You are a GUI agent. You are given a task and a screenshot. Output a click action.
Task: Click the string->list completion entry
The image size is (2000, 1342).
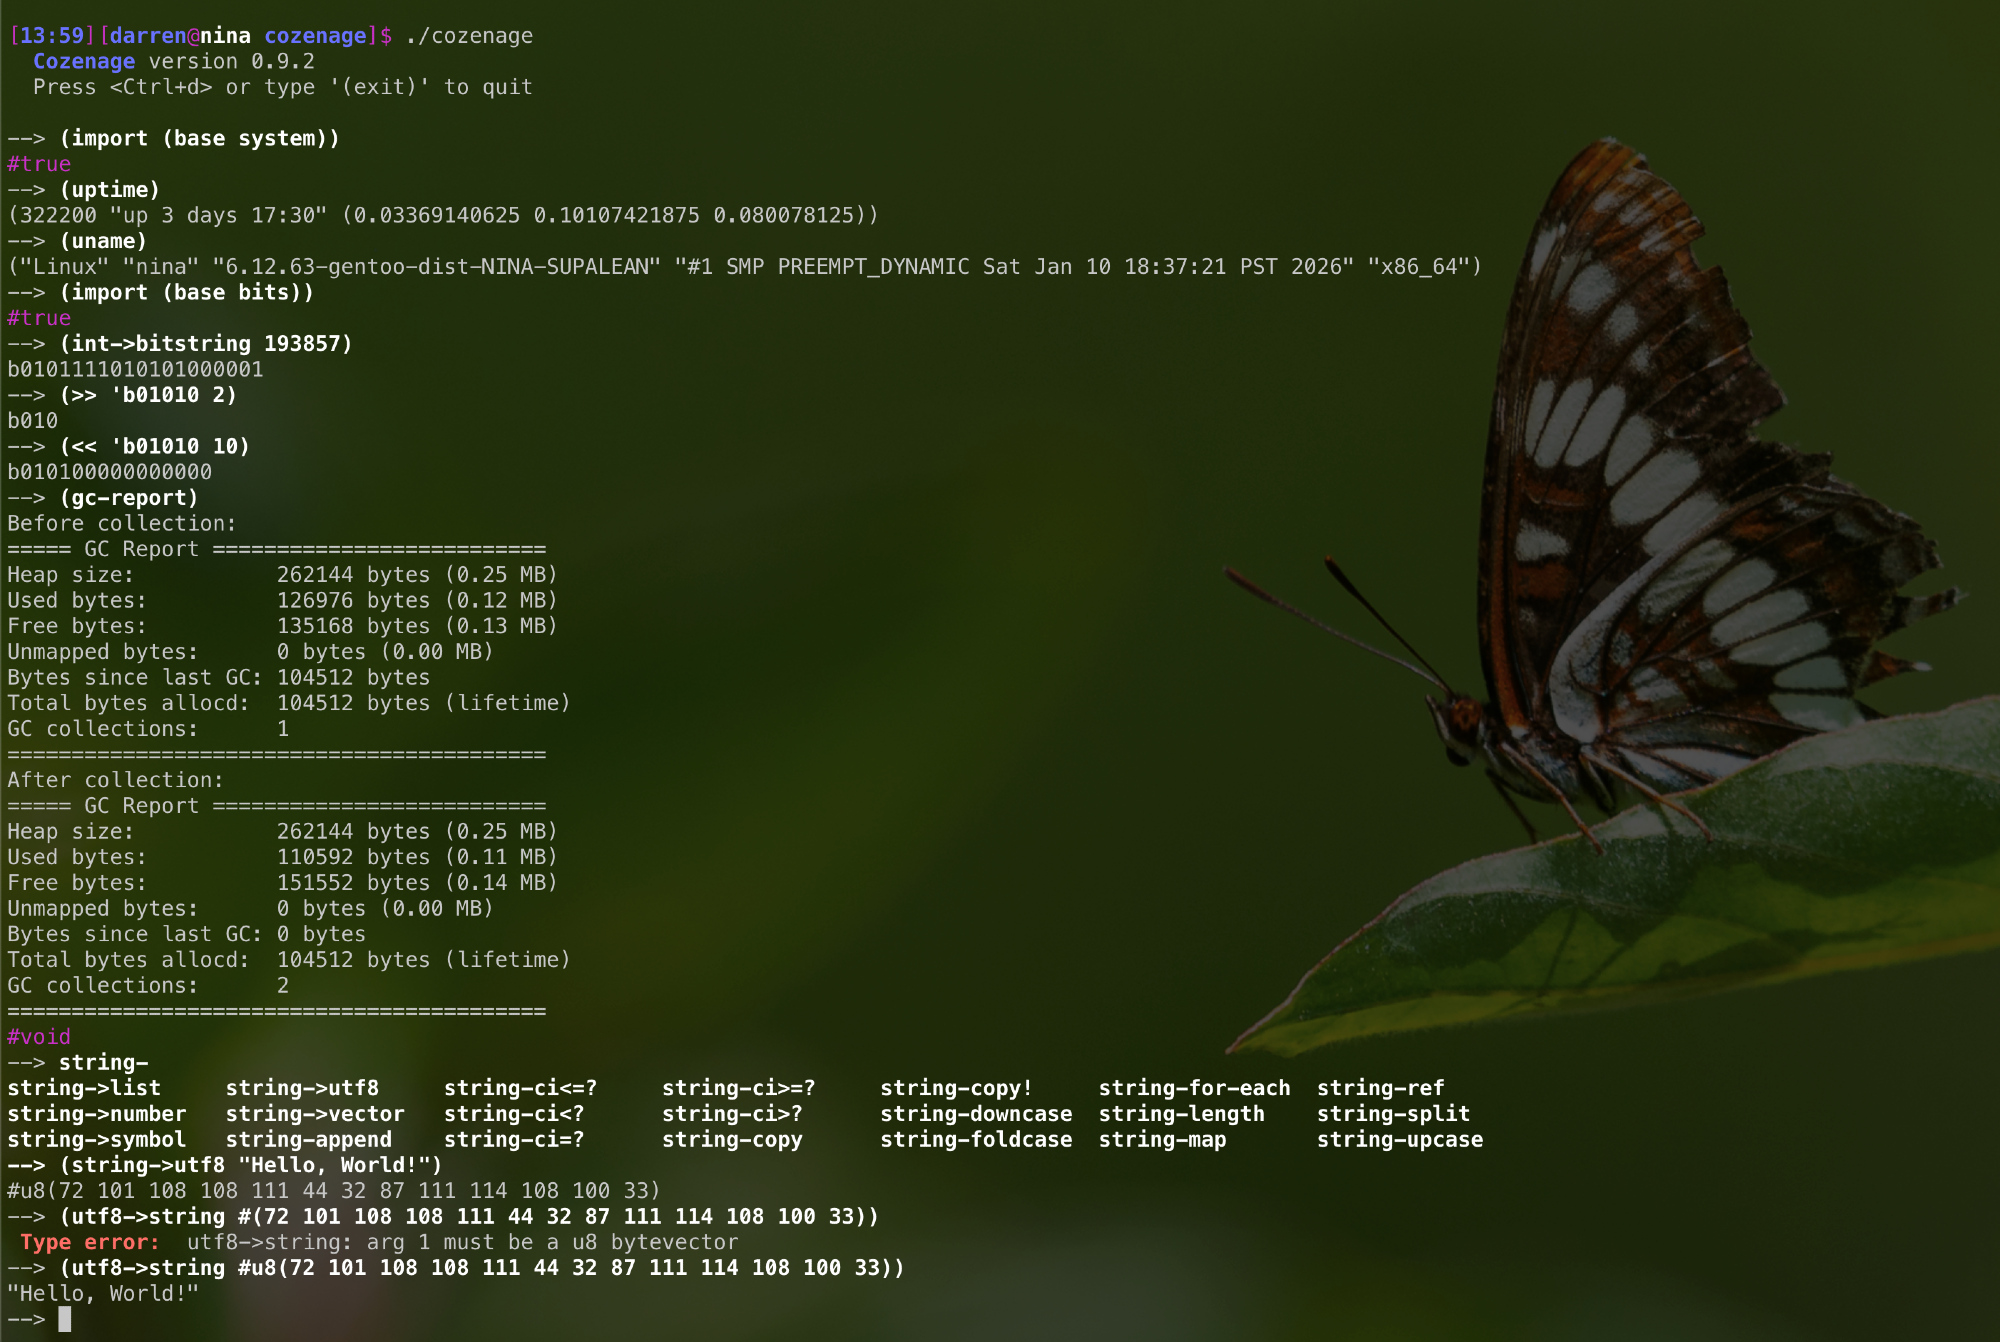pos(84,1088)
